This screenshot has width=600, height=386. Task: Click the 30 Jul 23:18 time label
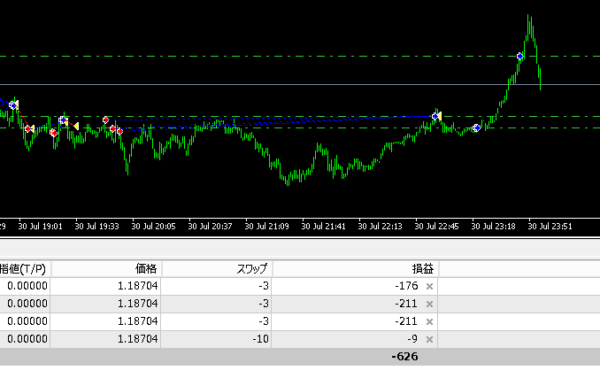point(493,226)
